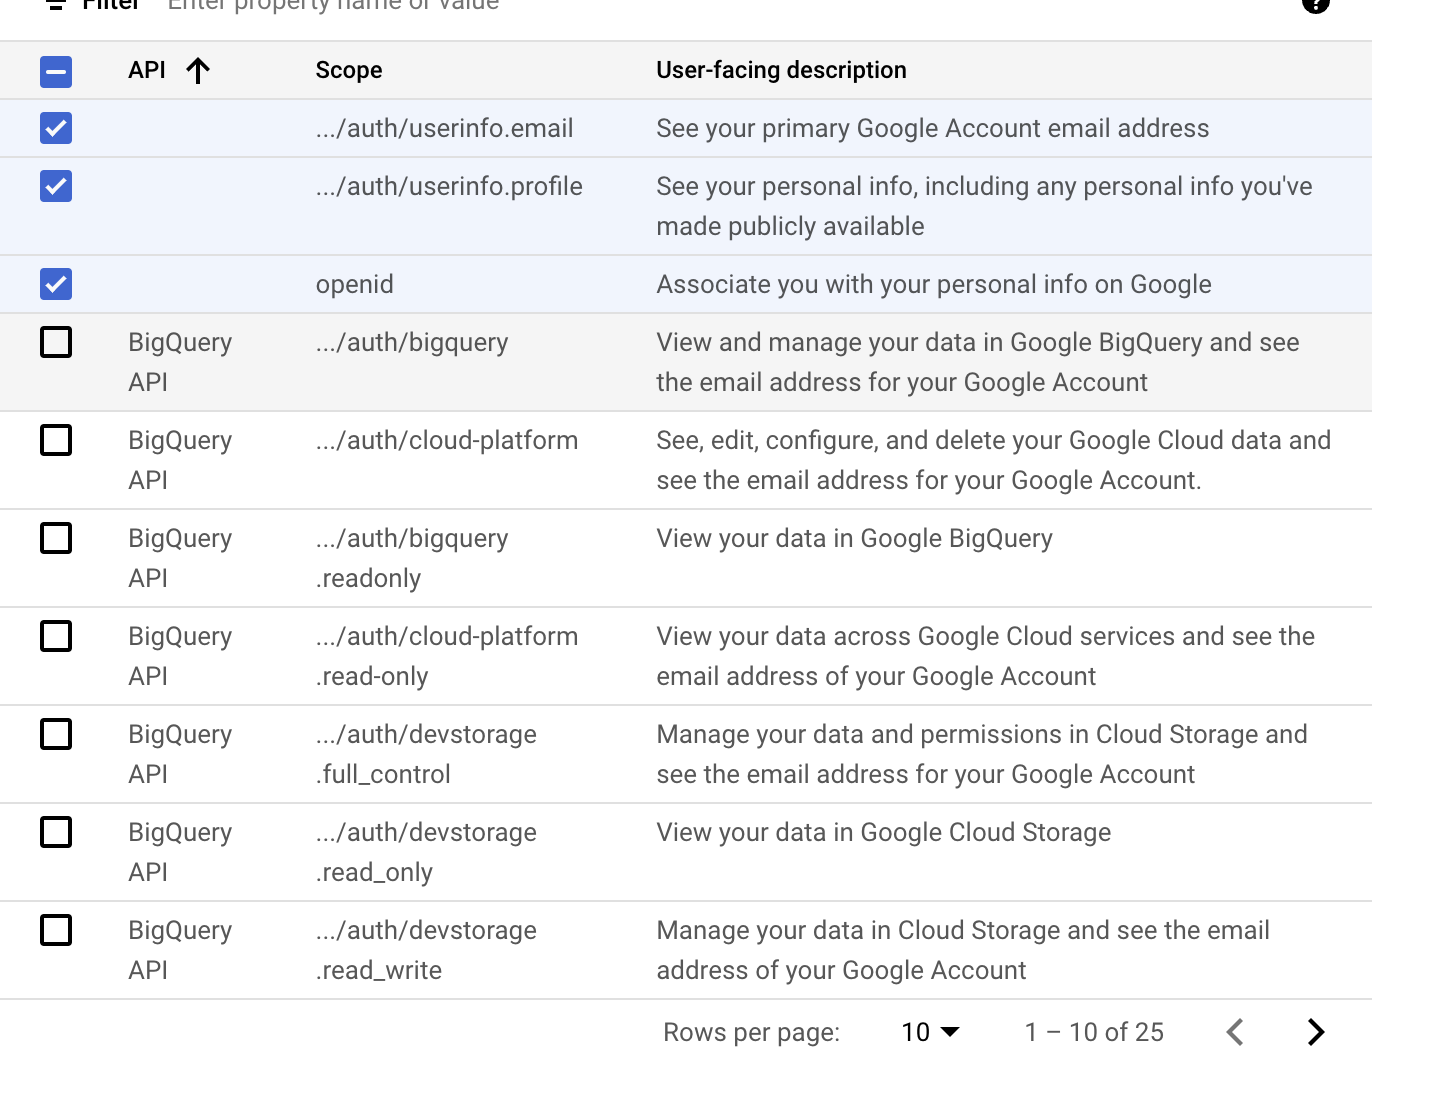Toggle the select-all header checkbox
Screen dimensions: 1430x1102
pos(56,71)
